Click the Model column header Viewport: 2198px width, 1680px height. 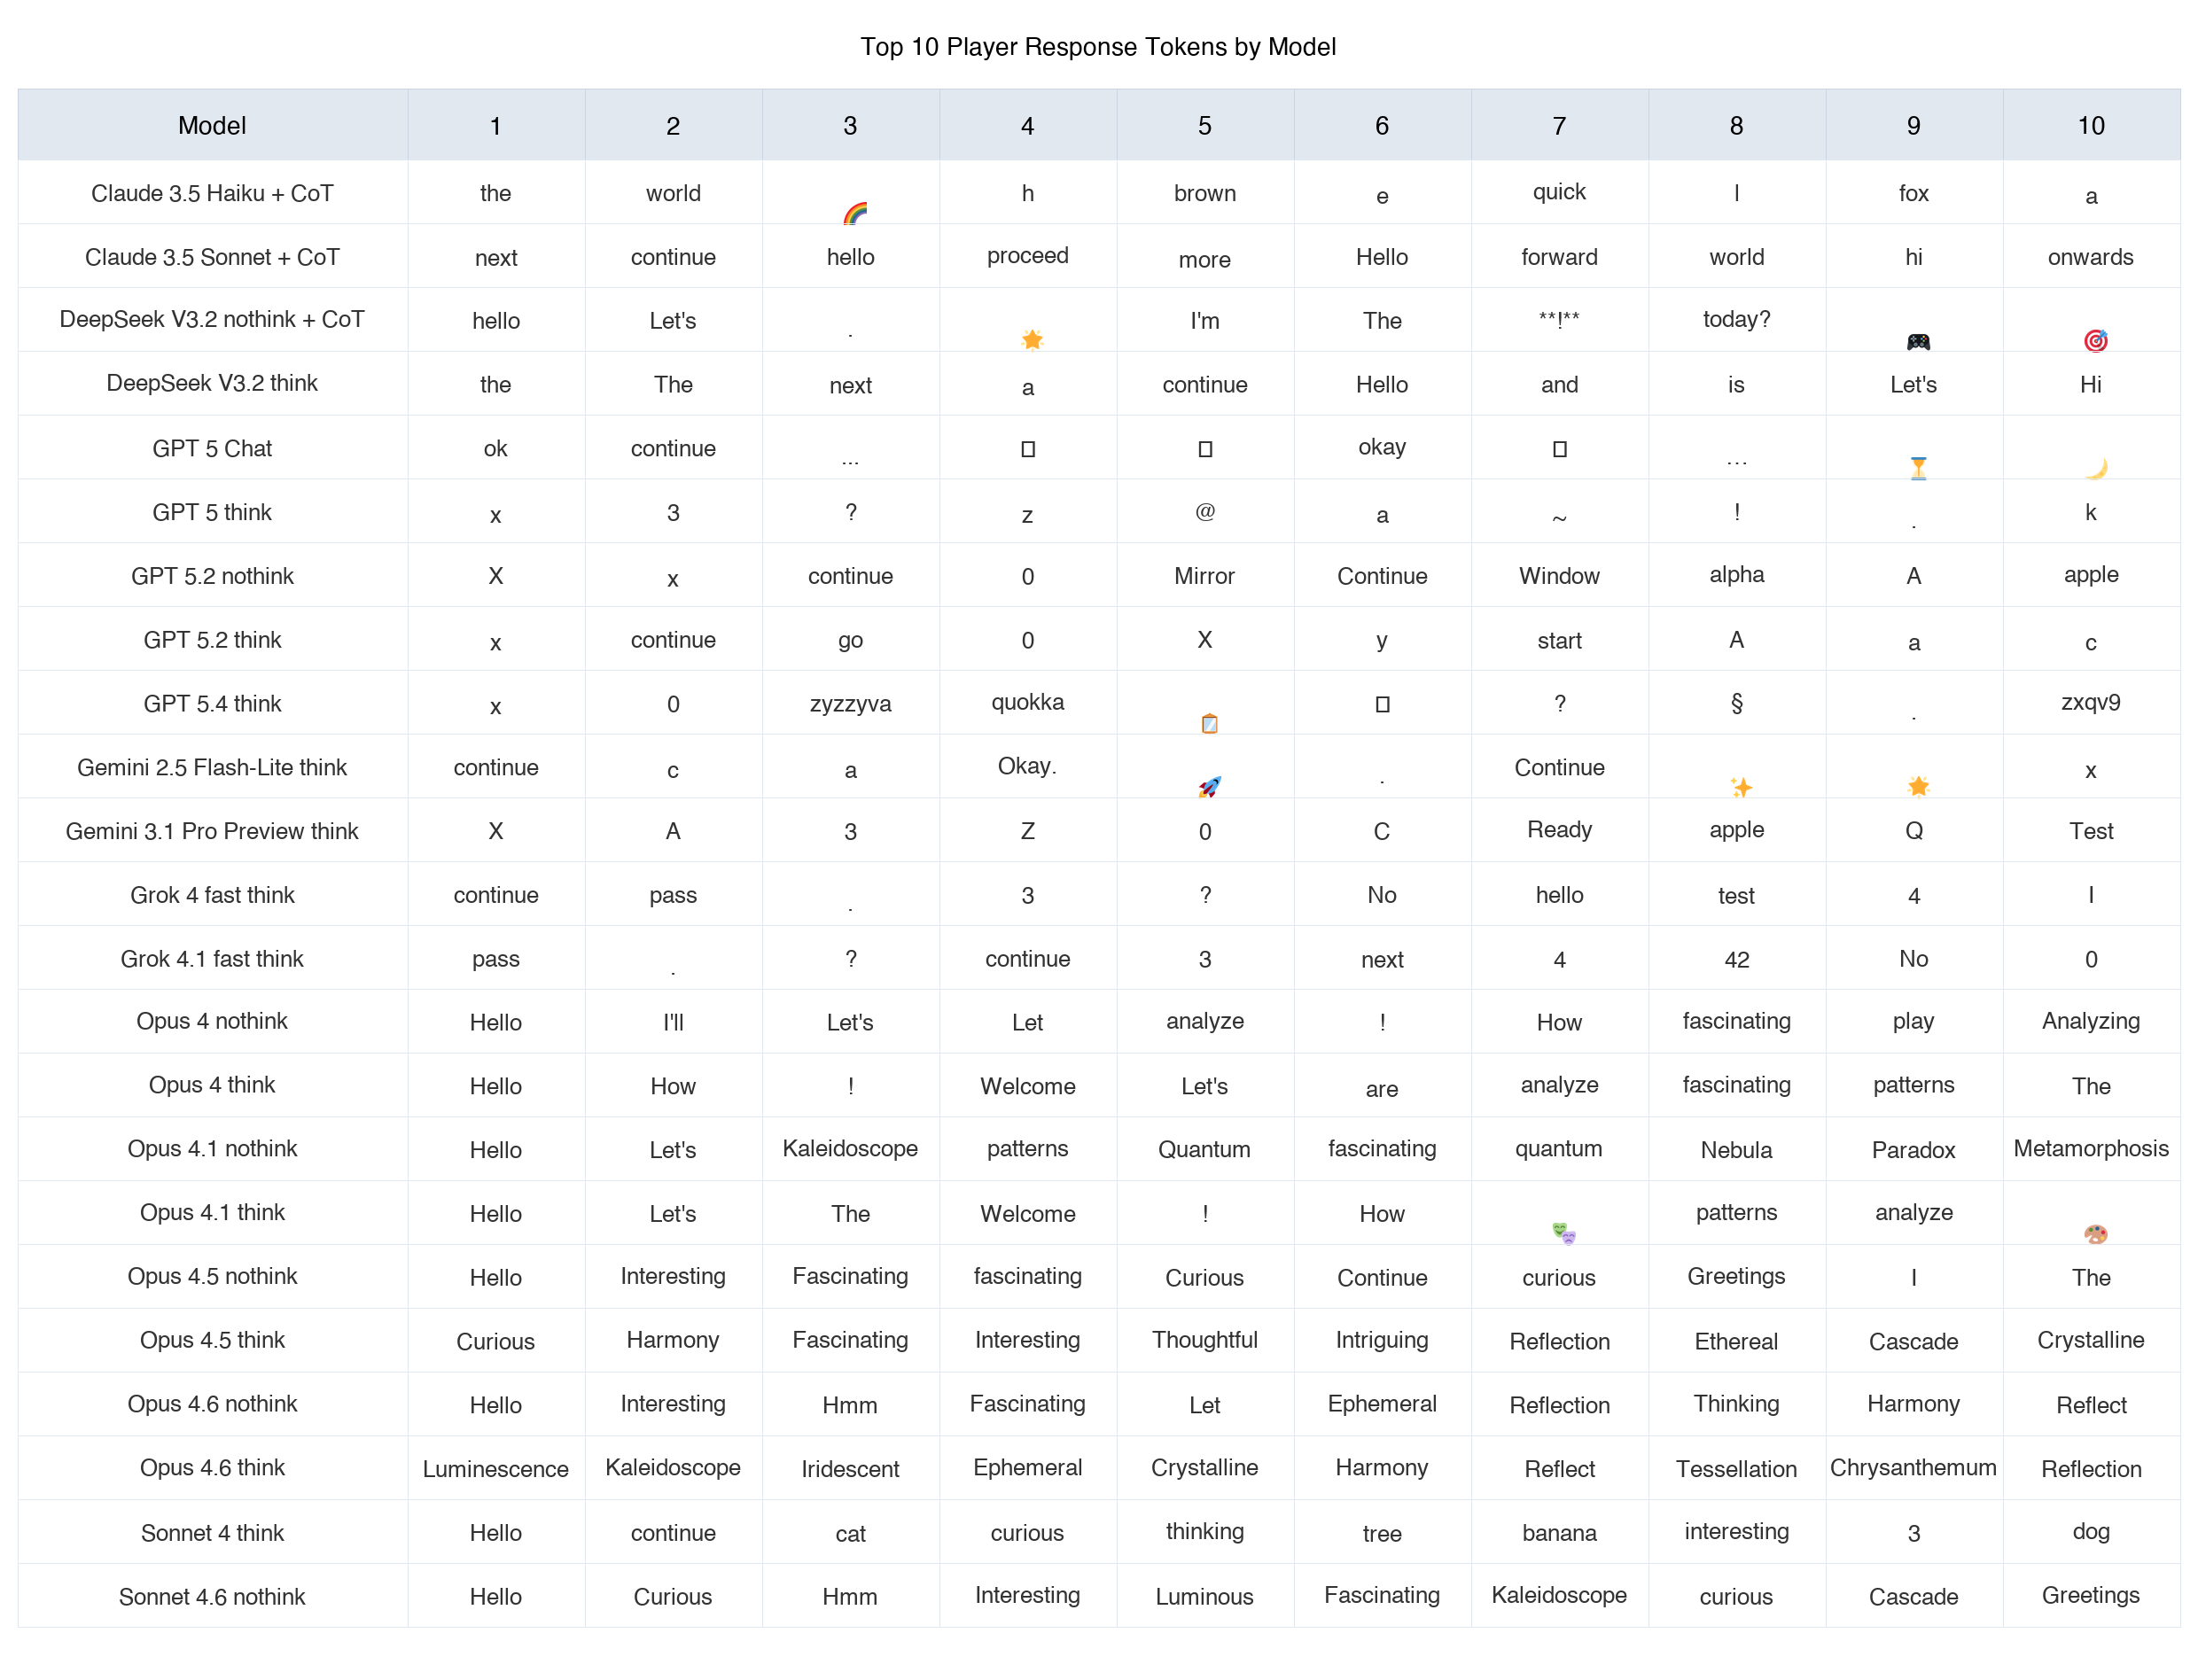tap(212, 126)
